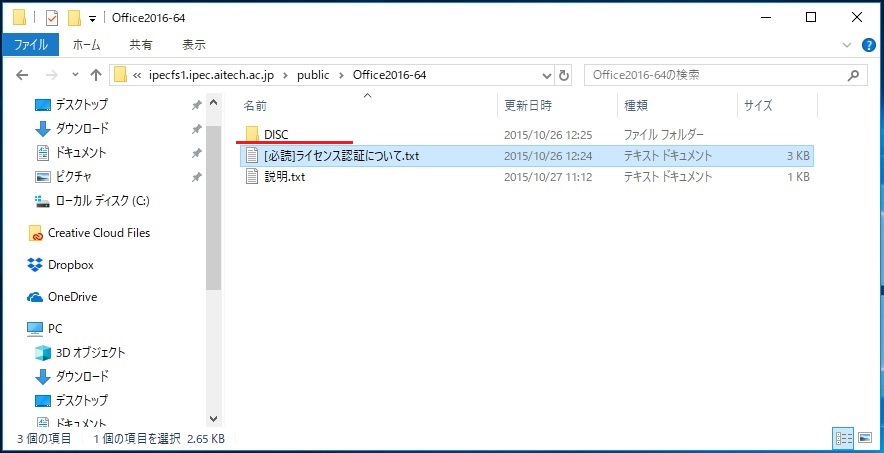Image resolution: width=884 pixels, height=453 pixels.
Task: Click the PC monitor icon
Action: [35, 328]
